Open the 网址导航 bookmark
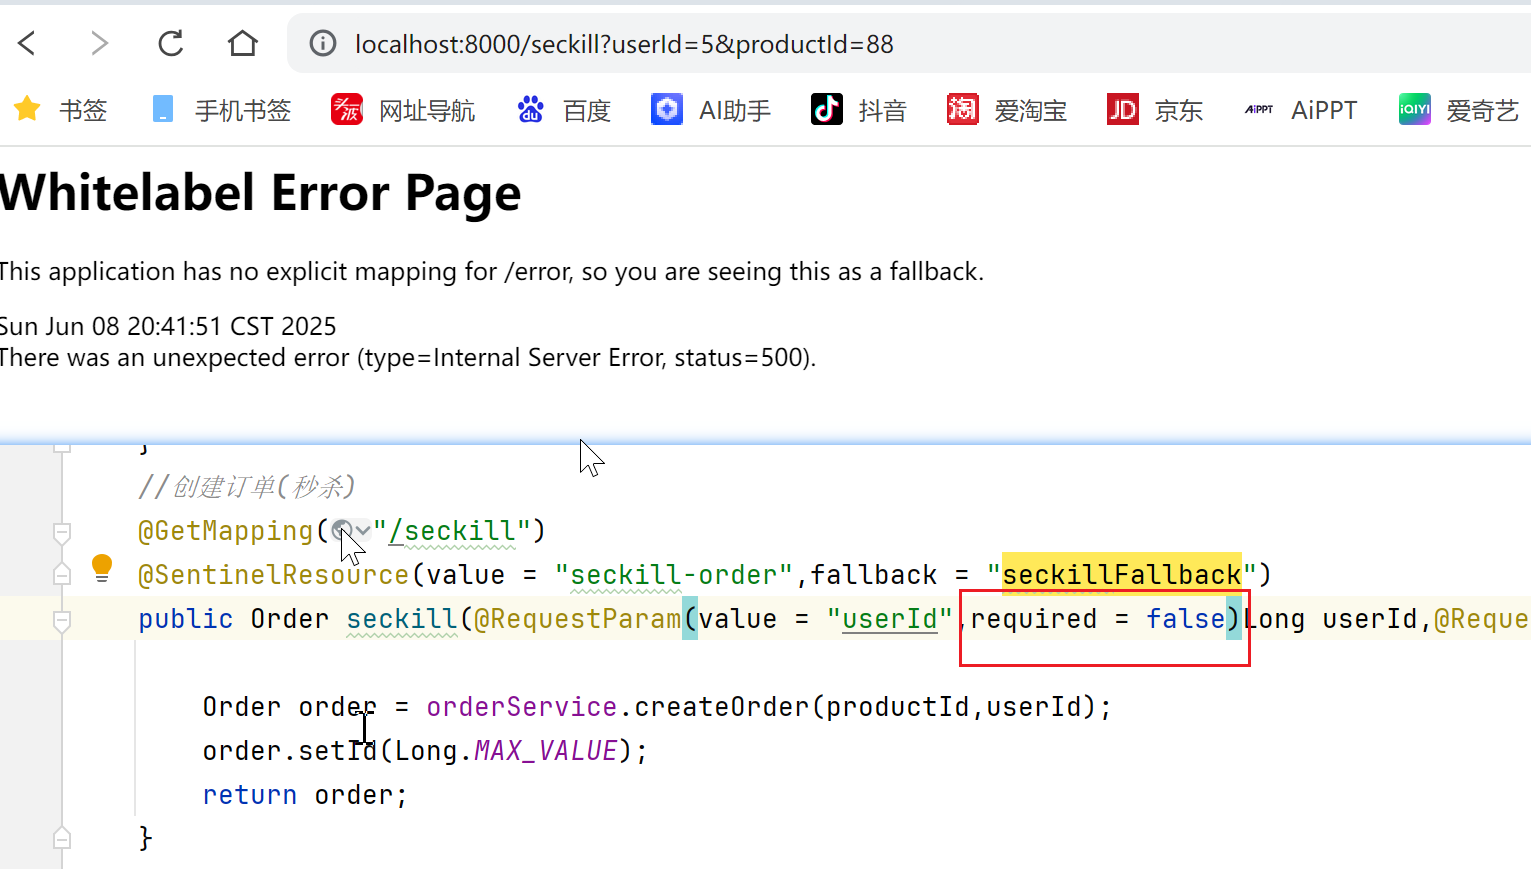Screen dimensions: 1531x869 point(403,110)
